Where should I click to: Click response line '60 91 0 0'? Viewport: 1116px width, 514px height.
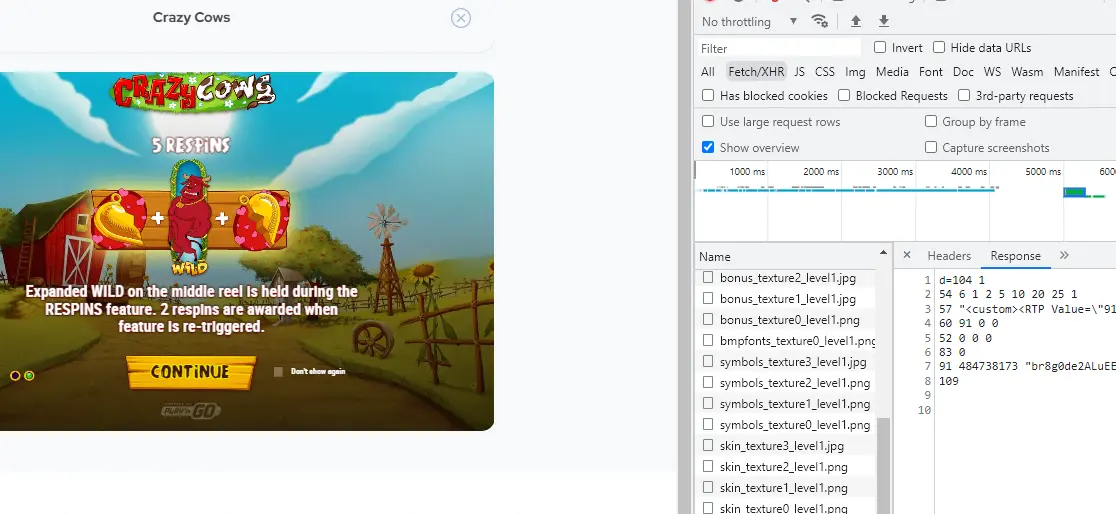[968, 323]
